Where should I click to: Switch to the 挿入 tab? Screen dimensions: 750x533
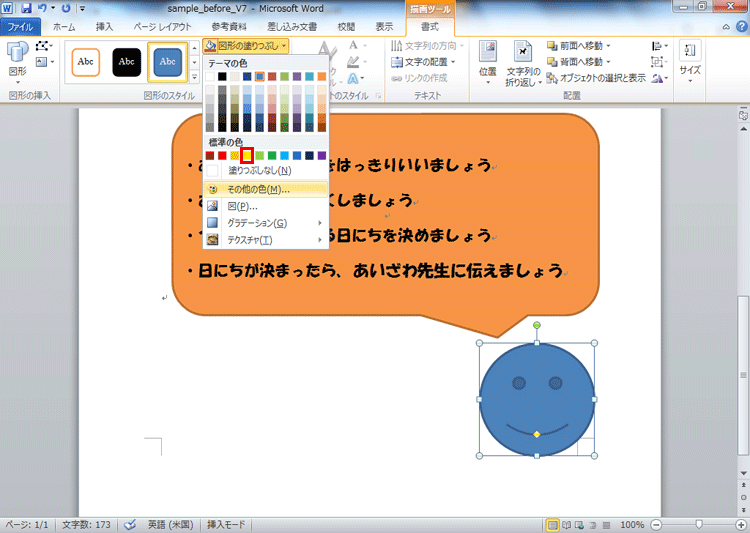[104, 27]
